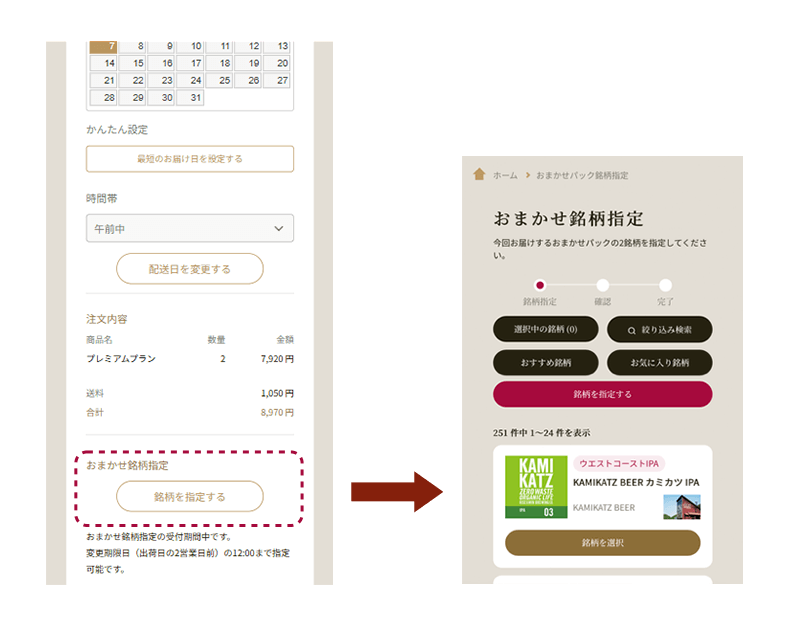Open 選択中の銘柄 (0) list
The width and height of the screenshot is (794, 624).
[x=545, y=330]
